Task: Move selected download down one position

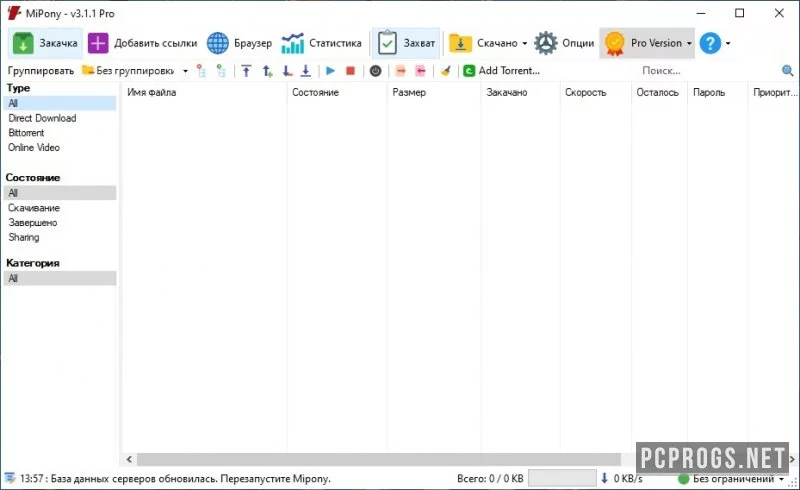Action: coord(287,71)
